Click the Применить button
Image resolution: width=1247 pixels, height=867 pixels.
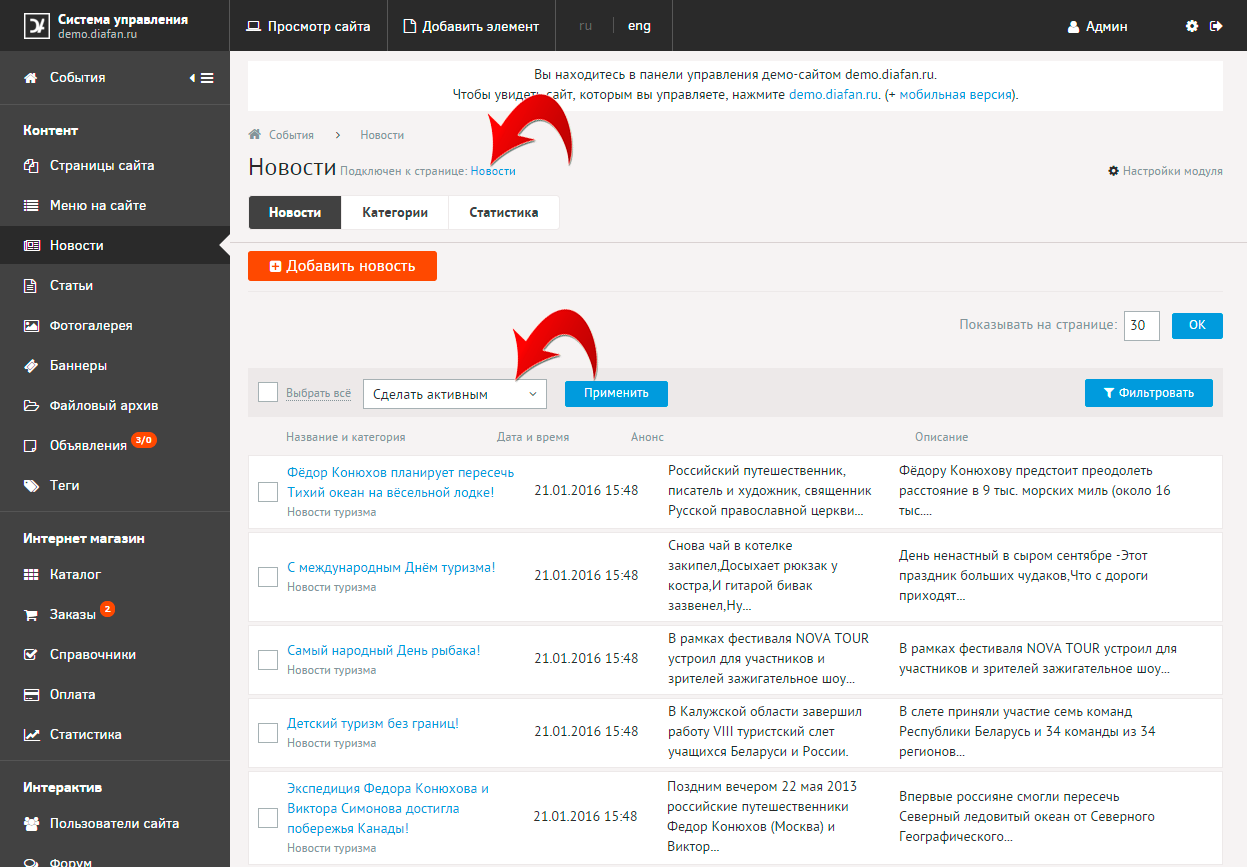pyautogui.click(x=616, y=393)
